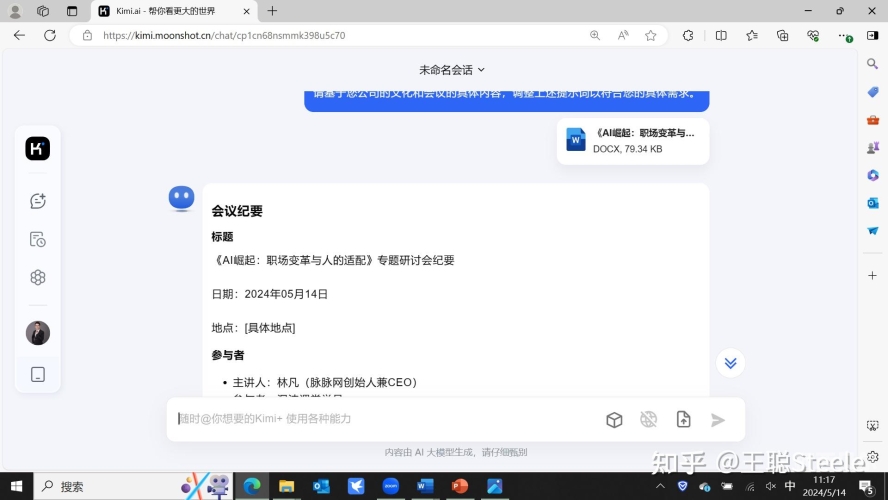Image resolution: width=888 pixels, height=500 pixels.
Task: Open the browser extensions icon
Action: (x=688, y=35)
